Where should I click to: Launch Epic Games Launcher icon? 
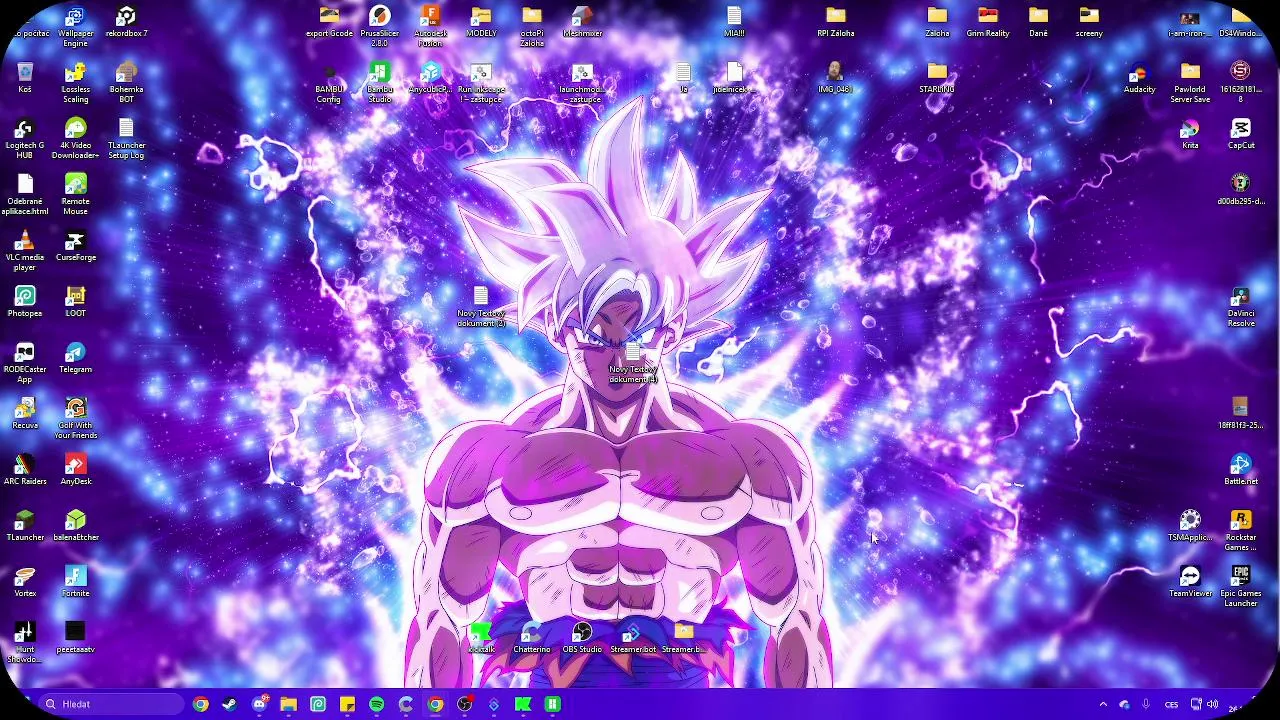point(1241,587)
